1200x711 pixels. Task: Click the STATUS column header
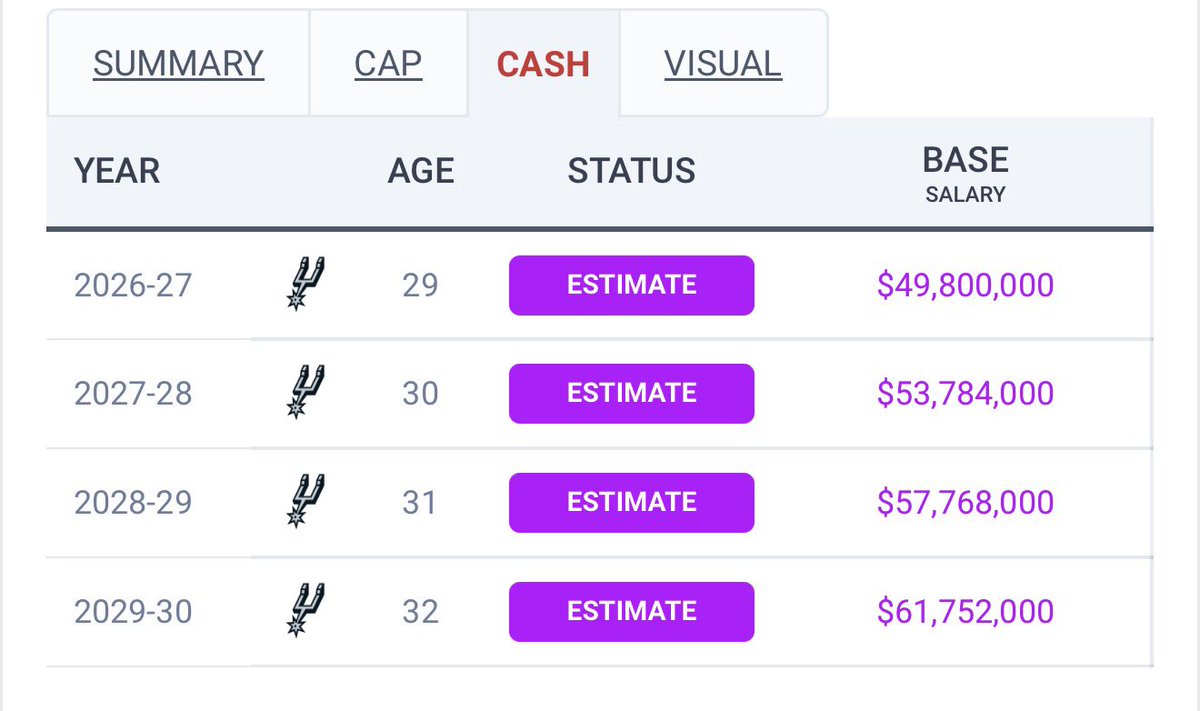tap(631, 171)
